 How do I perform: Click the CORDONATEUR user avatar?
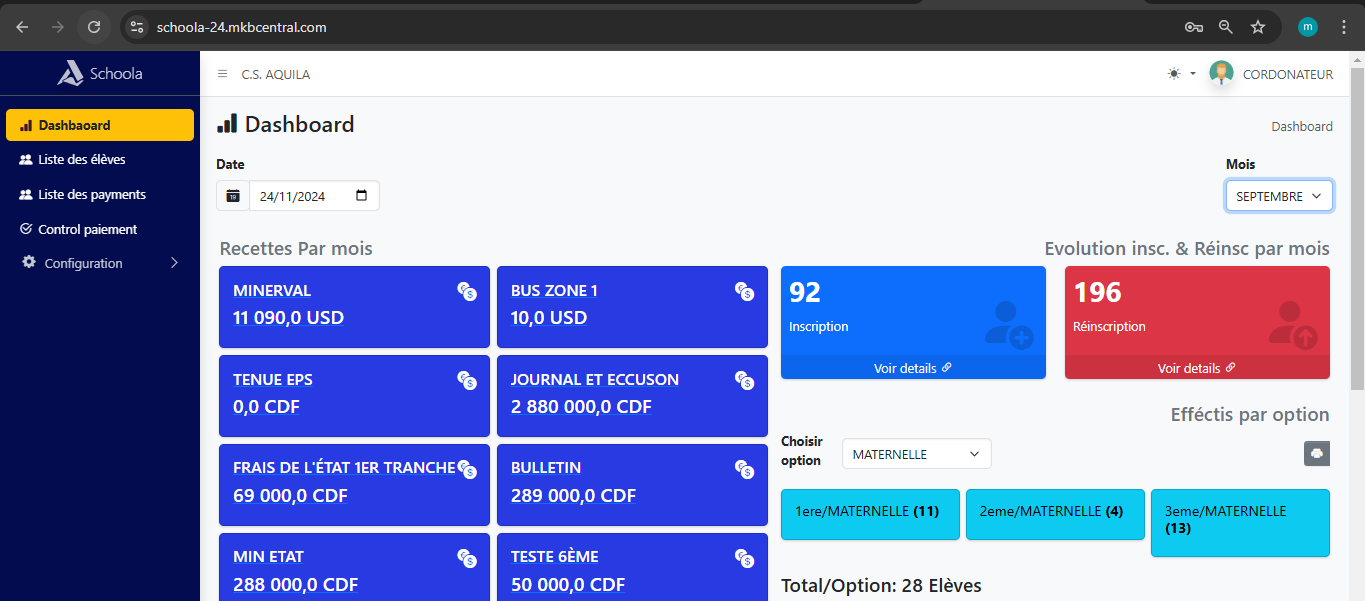click(x=1221, y=73)
